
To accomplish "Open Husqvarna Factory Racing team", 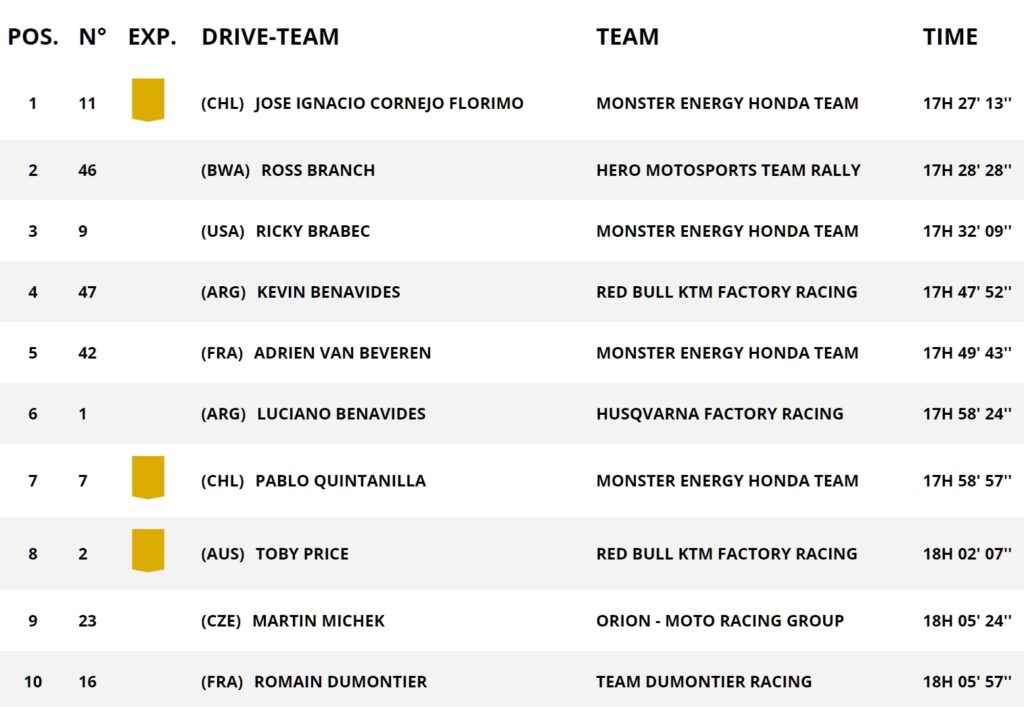I will pos(720,414).
